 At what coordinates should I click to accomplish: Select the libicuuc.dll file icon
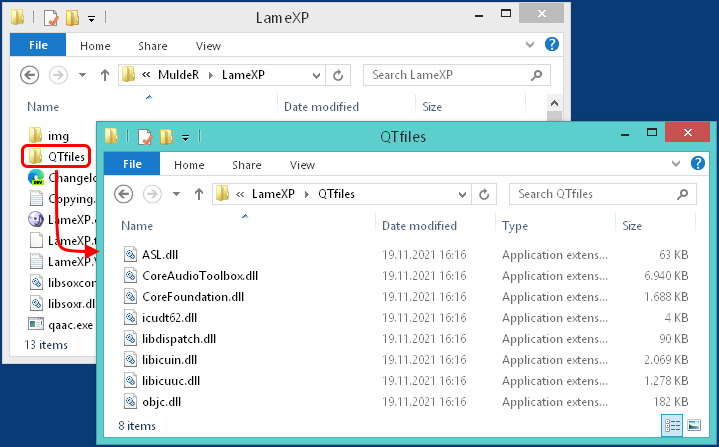[x=131, y=381]
